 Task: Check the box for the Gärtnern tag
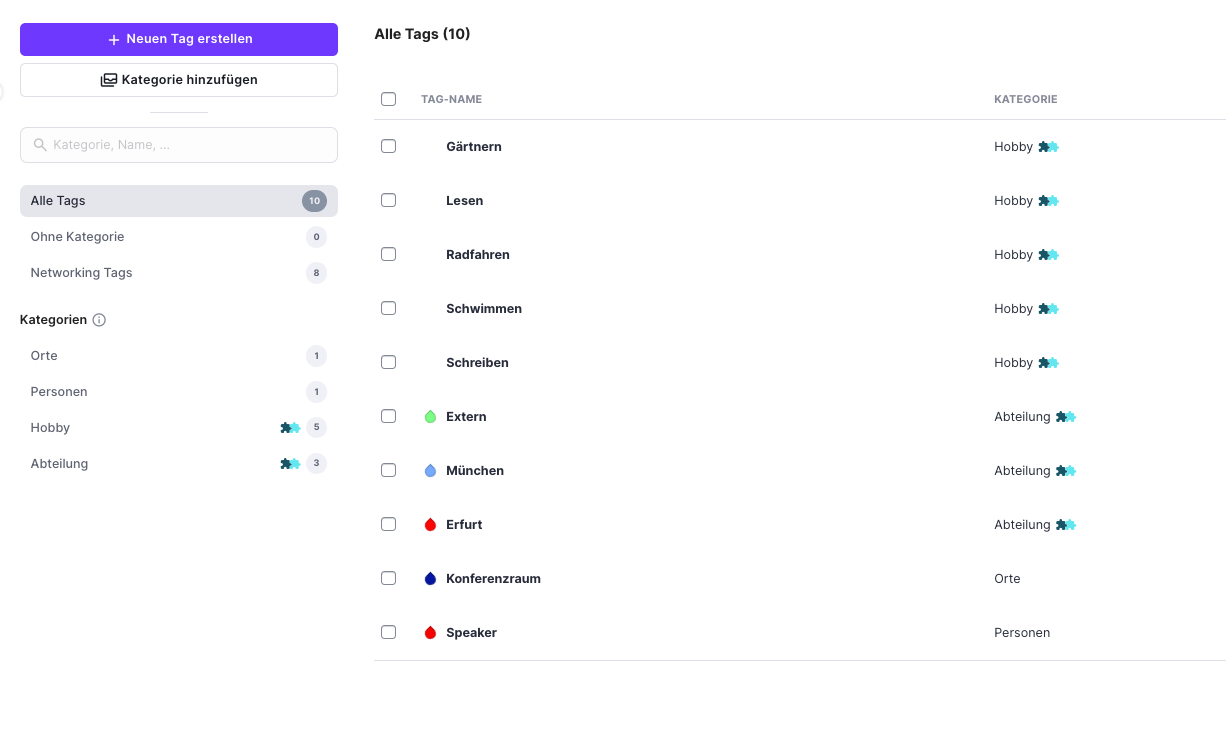coord(389,146)
